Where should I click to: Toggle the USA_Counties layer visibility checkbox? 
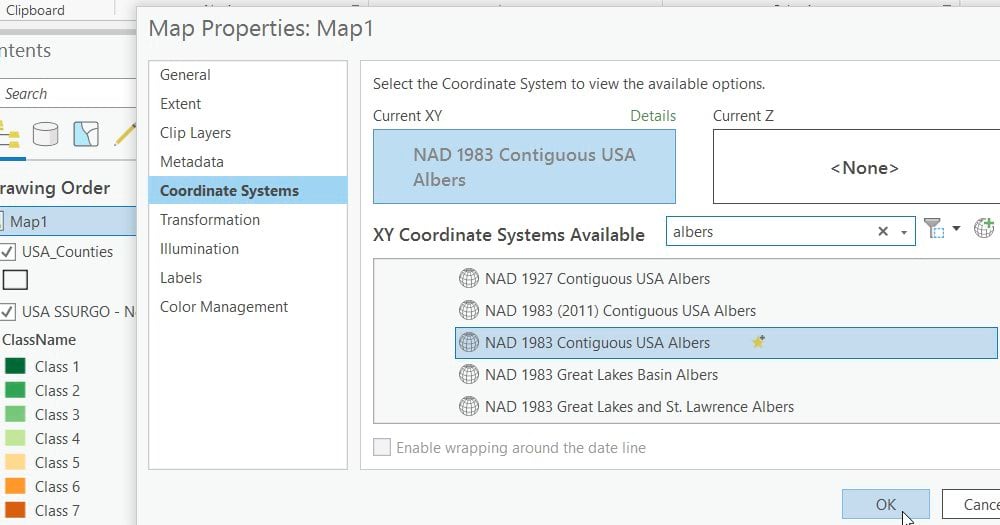coord(9,252)
